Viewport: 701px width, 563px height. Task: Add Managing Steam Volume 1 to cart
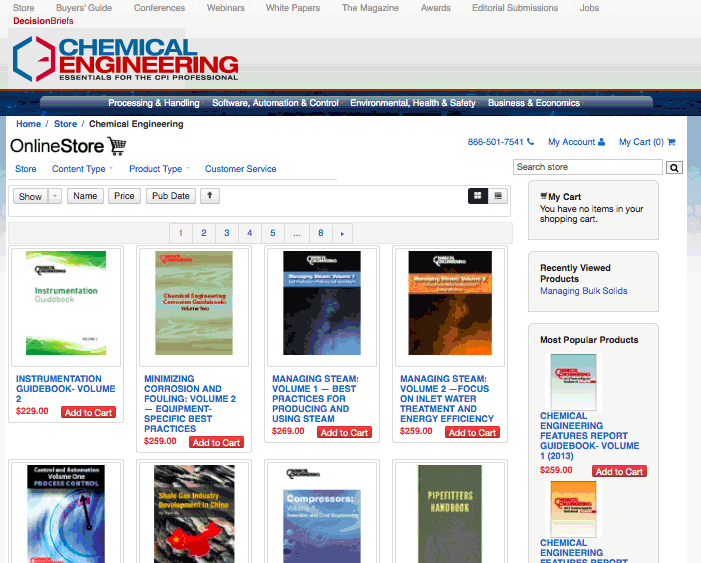coord(344,432)
